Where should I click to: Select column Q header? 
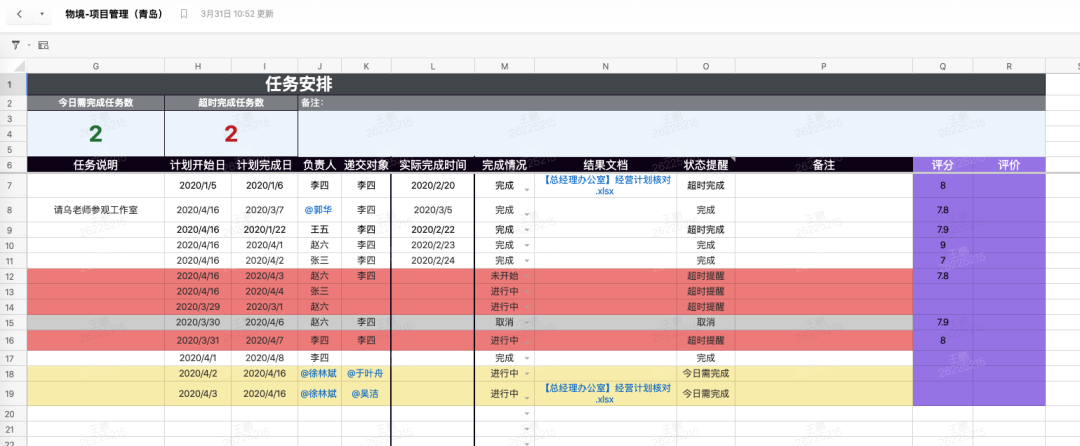tap(942, 66)
